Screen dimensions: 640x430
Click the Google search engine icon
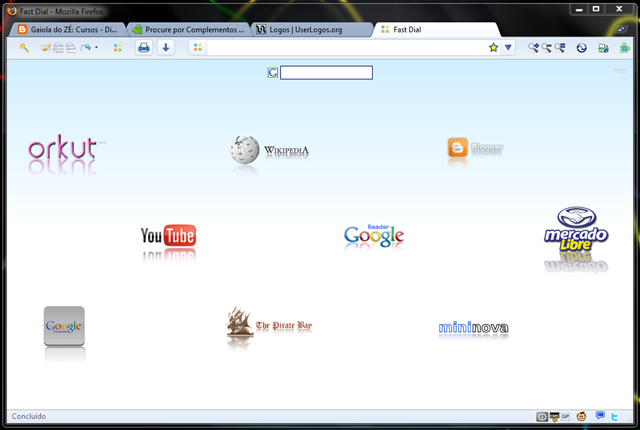click(x=273, y=73)
